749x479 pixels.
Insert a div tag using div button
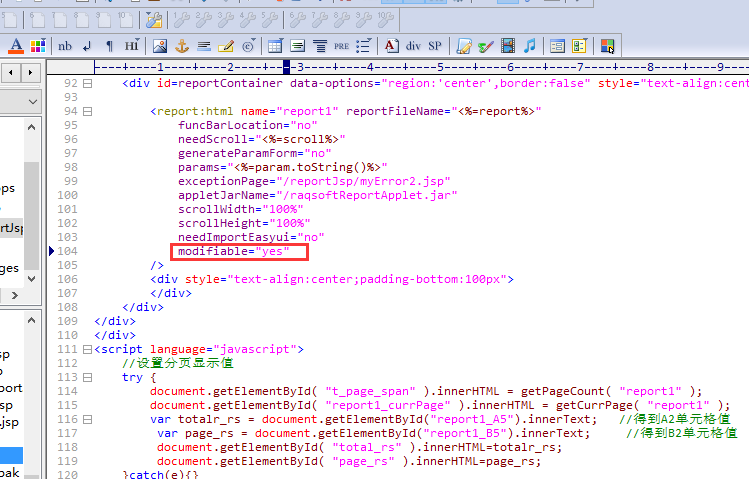[414, 45]
